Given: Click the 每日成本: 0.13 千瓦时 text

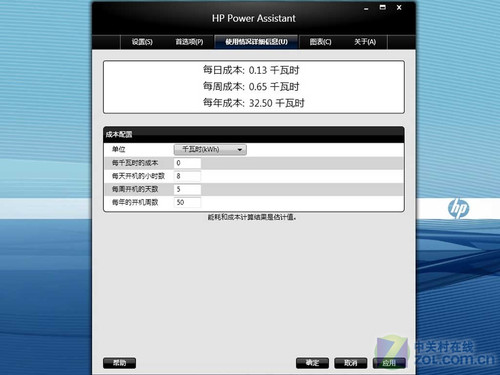Looking at the screenshot, I should tap(251, 70).
